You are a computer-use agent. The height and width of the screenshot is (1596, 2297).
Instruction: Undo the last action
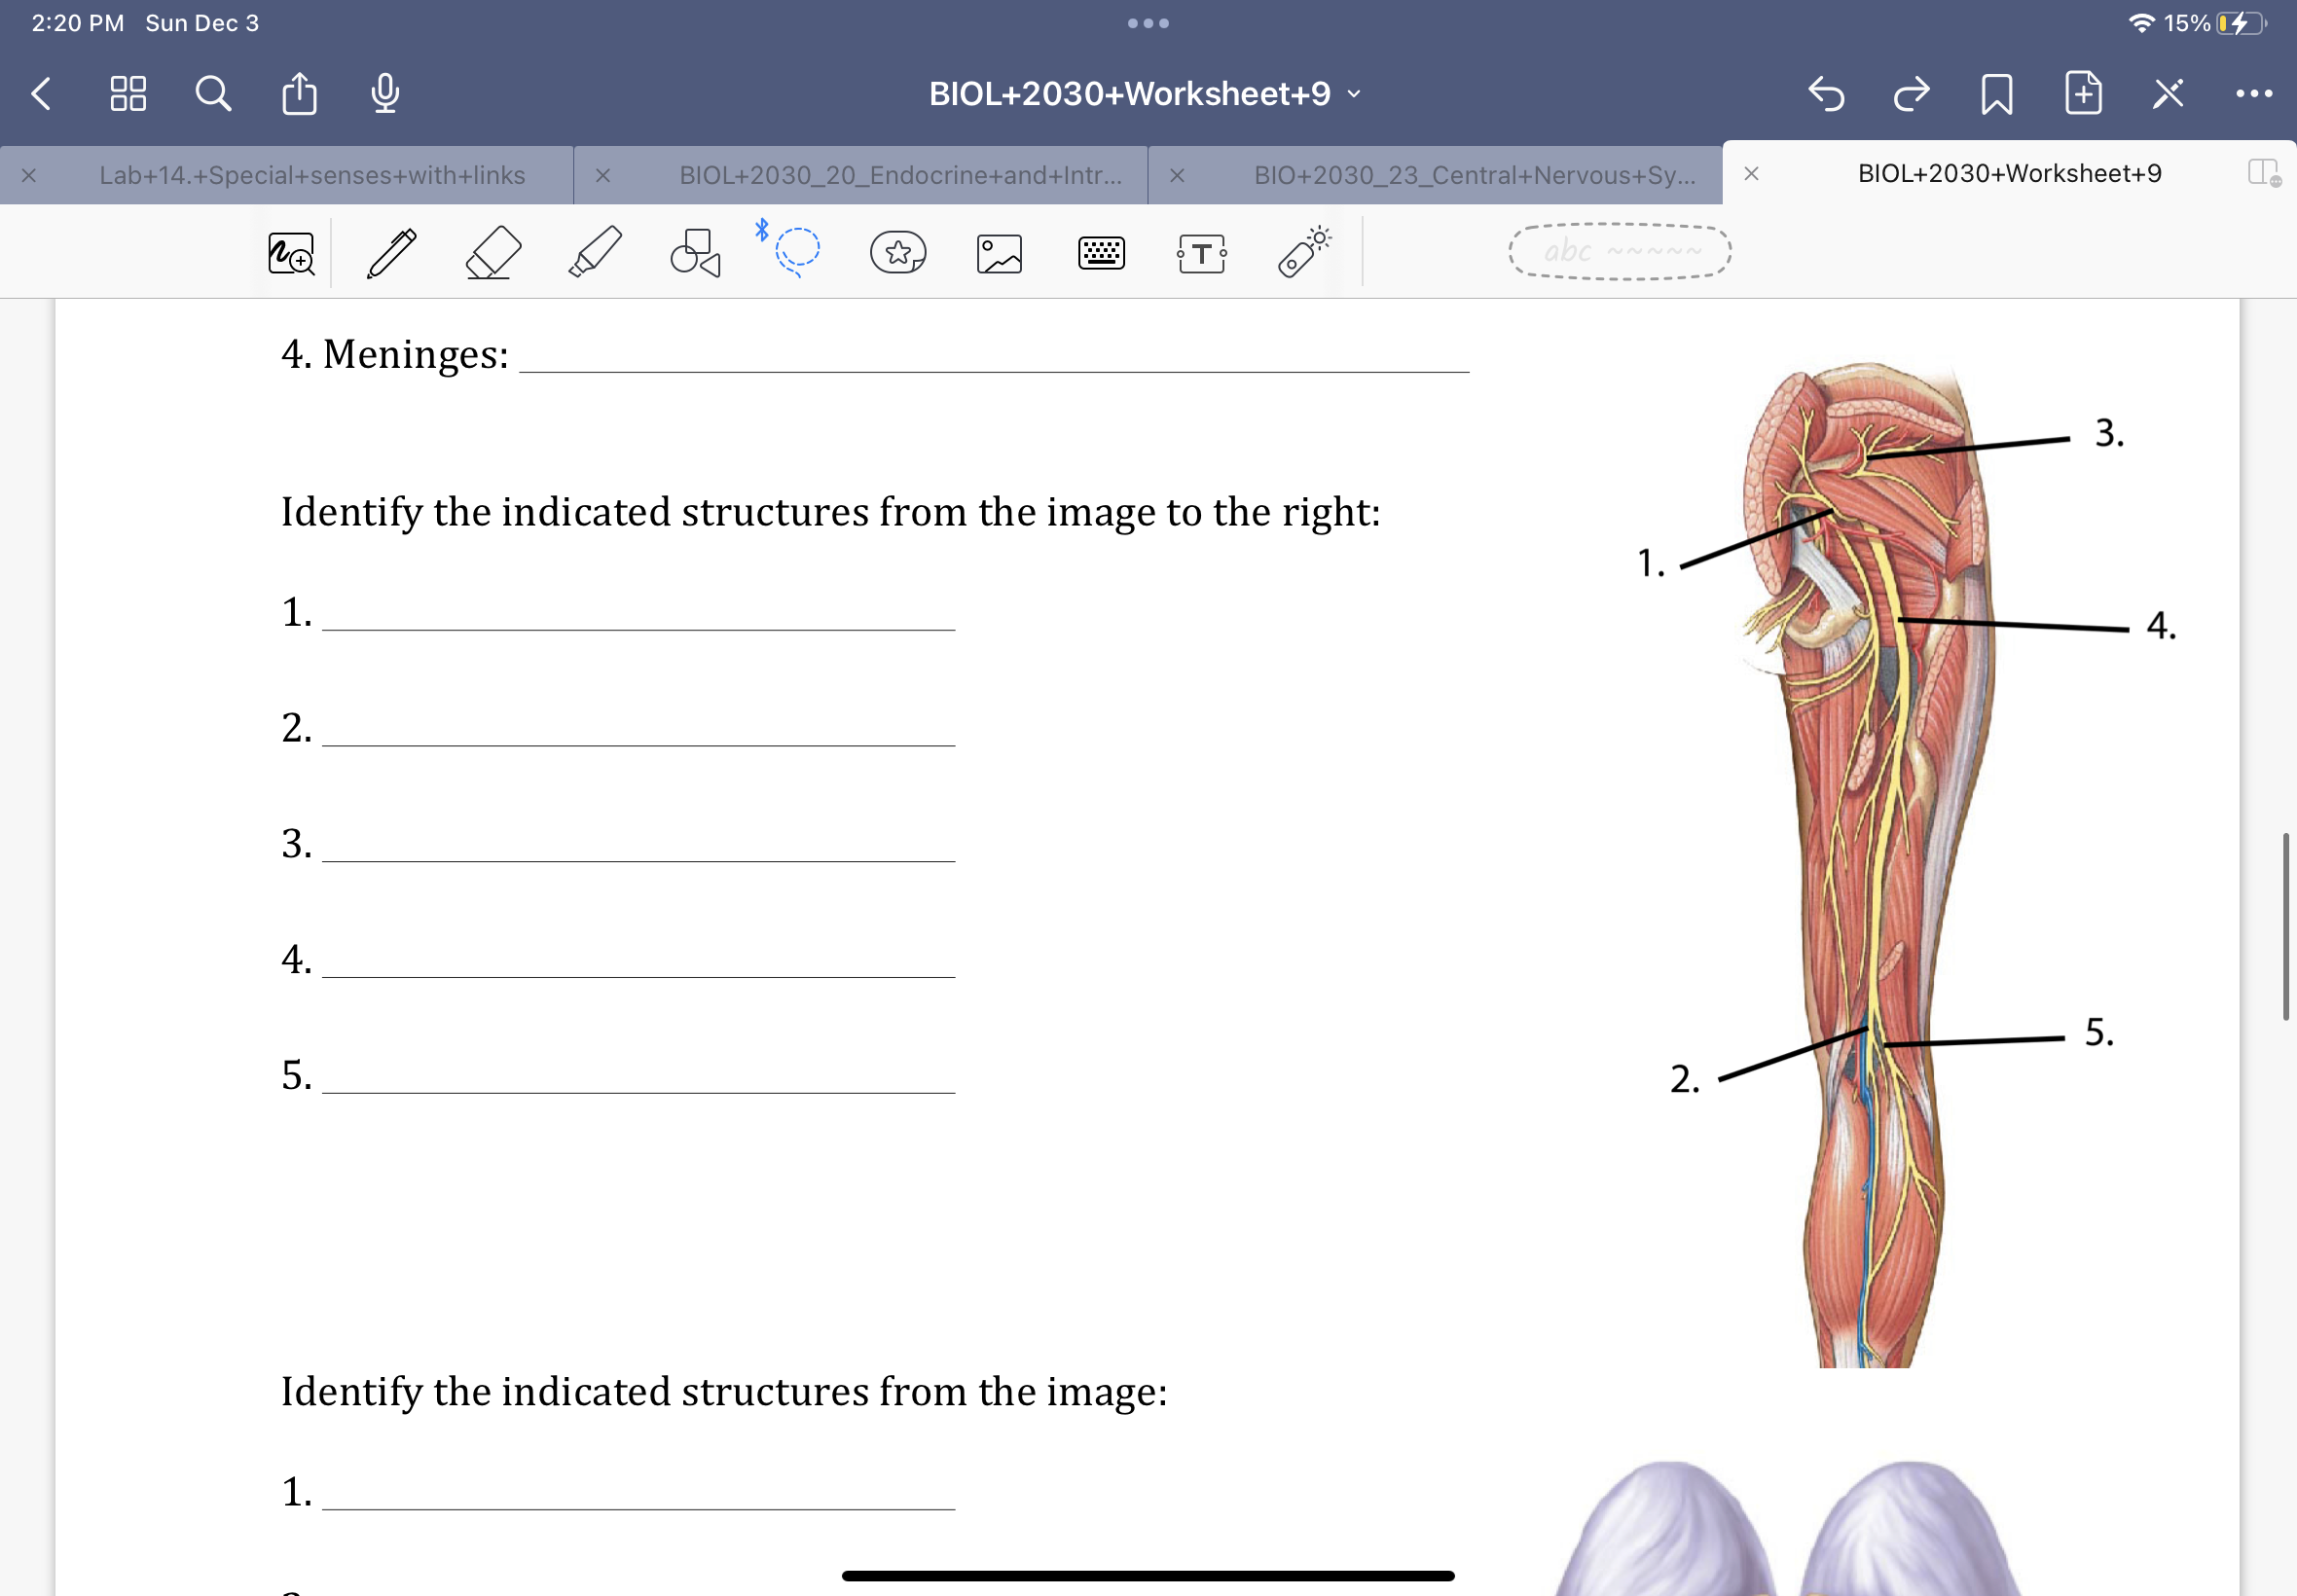pyautogui.click(x=1827, y=93)
